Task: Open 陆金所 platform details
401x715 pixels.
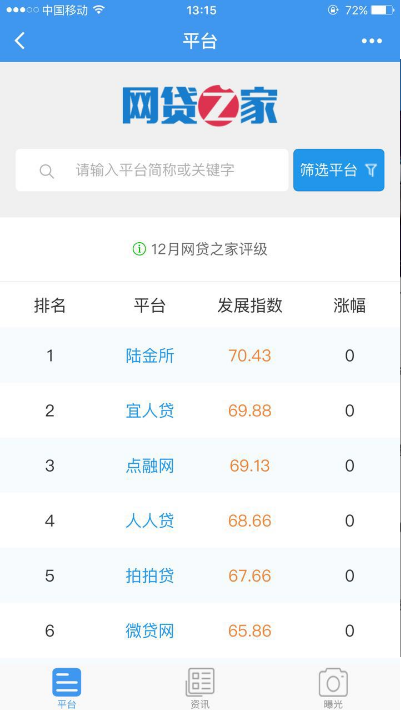Action: tap(150, 356)
